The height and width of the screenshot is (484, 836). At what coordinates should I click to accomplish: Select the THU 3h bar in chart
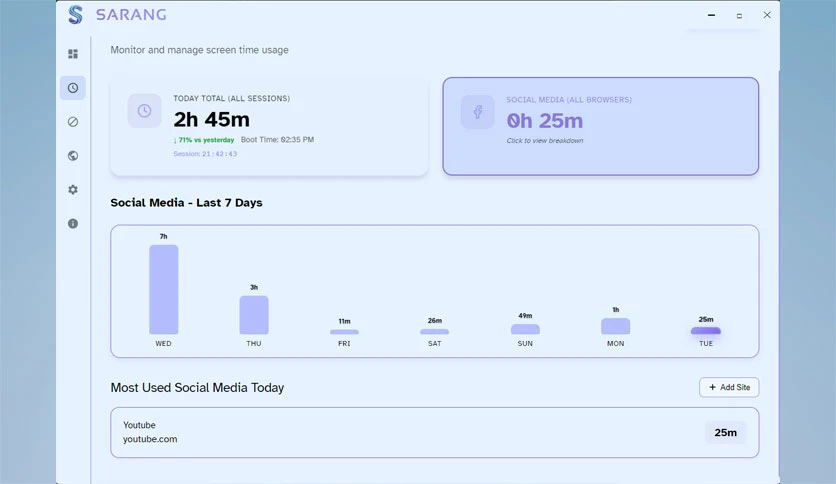tap(254, 315)
